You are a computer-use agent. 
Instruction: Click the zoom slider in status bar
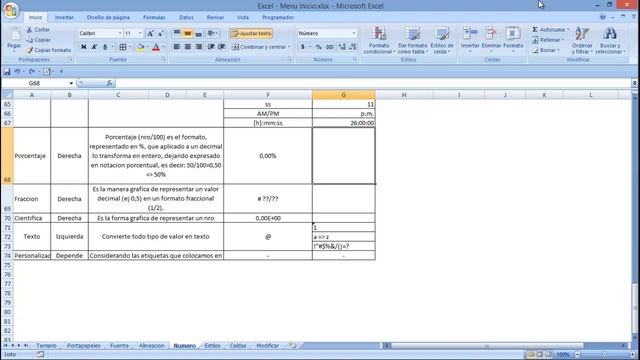tap(604, 354)
